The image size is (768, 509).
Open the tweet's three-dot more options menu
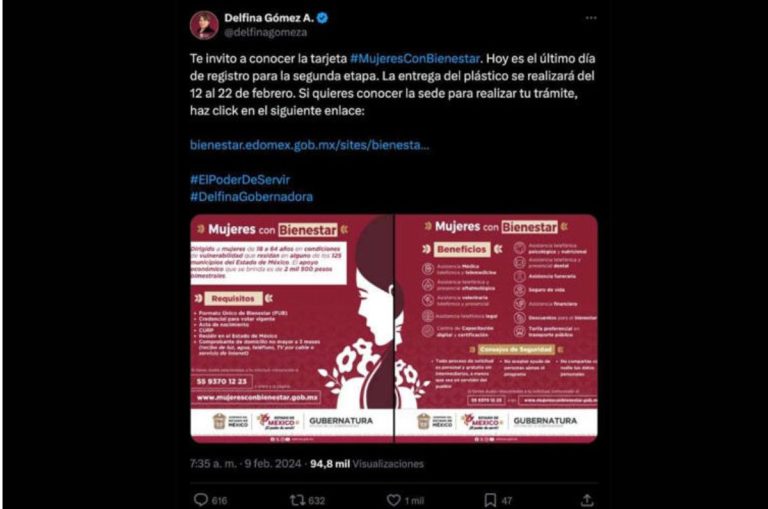591,18
